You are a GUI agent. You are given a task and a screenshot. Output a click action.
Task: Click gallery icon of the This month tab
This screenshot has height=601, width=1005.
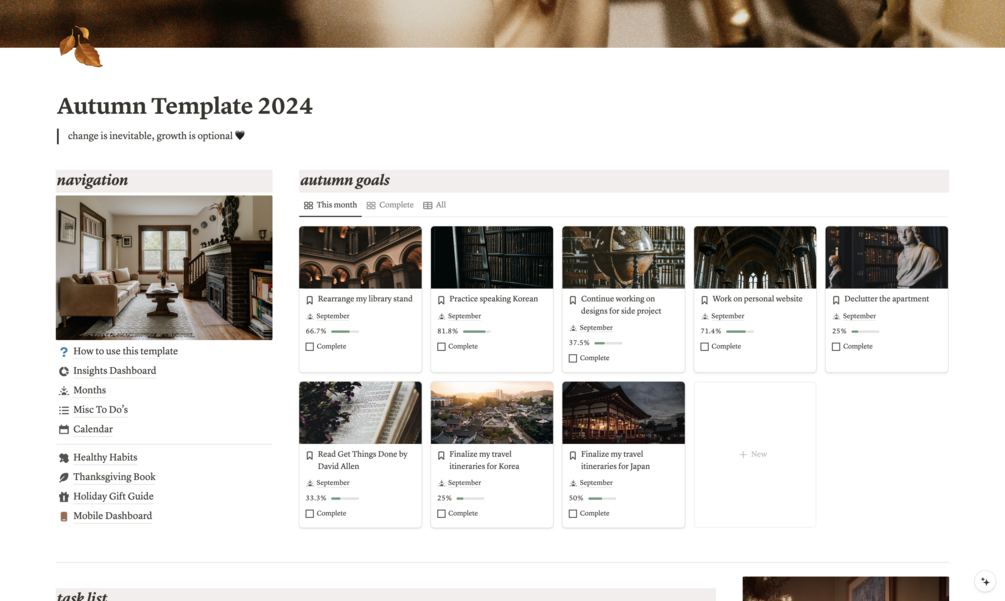pos(308,206)
